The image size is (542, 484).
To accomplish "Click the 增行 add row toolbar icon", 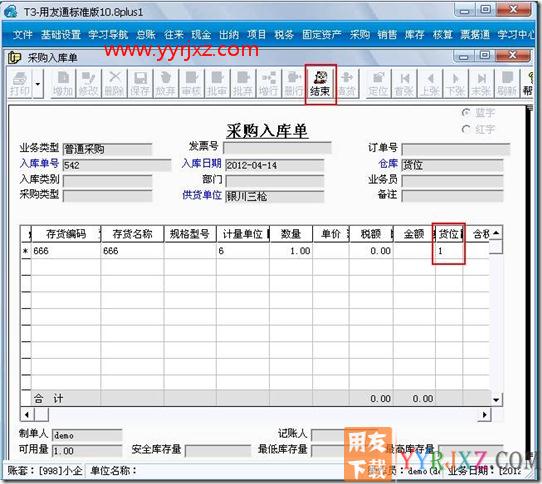I will point(268,84).
